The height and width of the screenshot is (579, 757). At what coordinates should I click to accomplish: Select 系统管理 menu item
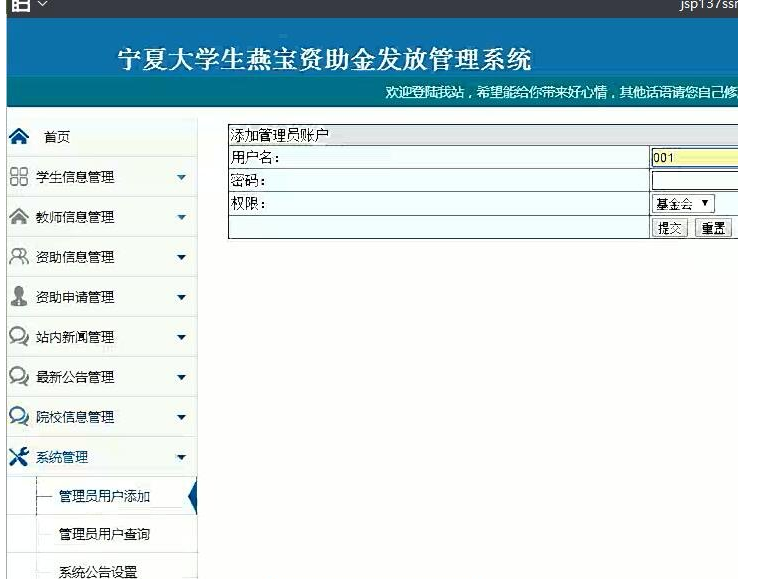(x=62, y=457)
